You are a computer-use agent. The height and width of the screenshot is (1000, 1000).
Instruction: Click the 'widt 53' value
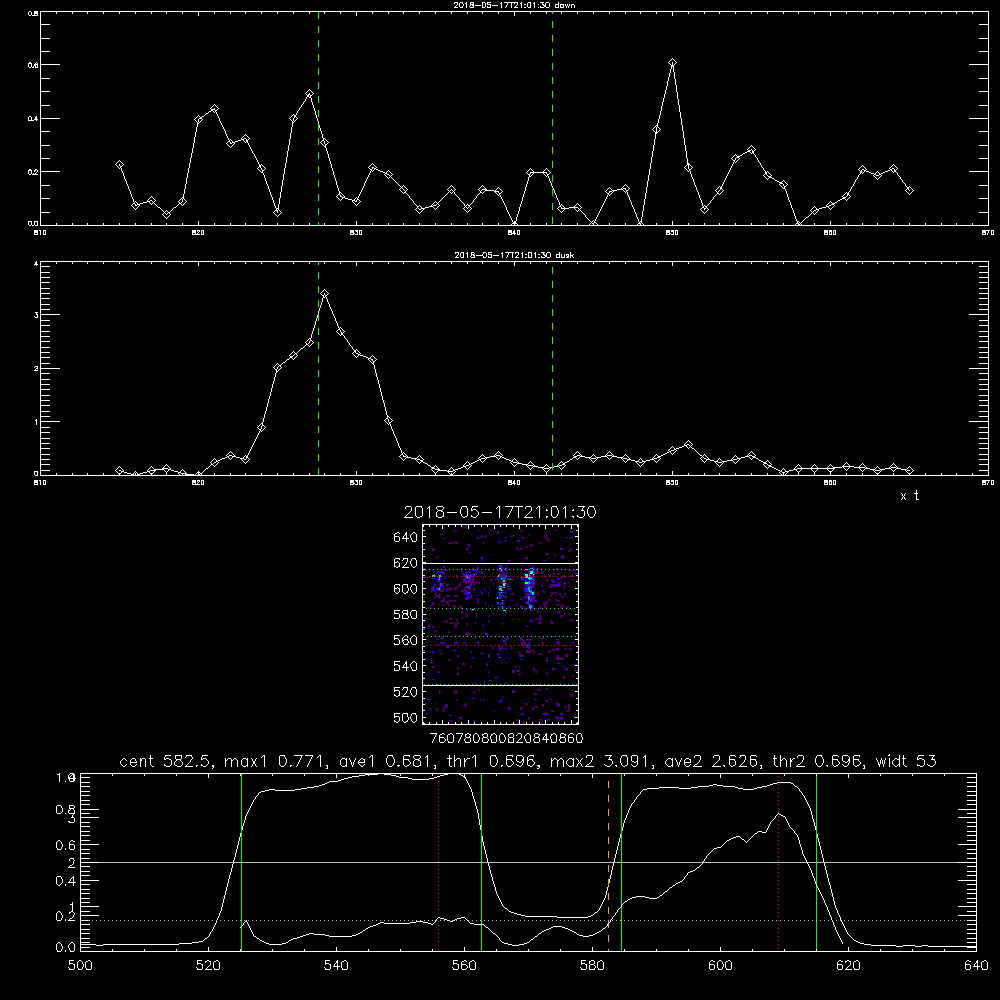pyautogui.click(x=906, y=761)
